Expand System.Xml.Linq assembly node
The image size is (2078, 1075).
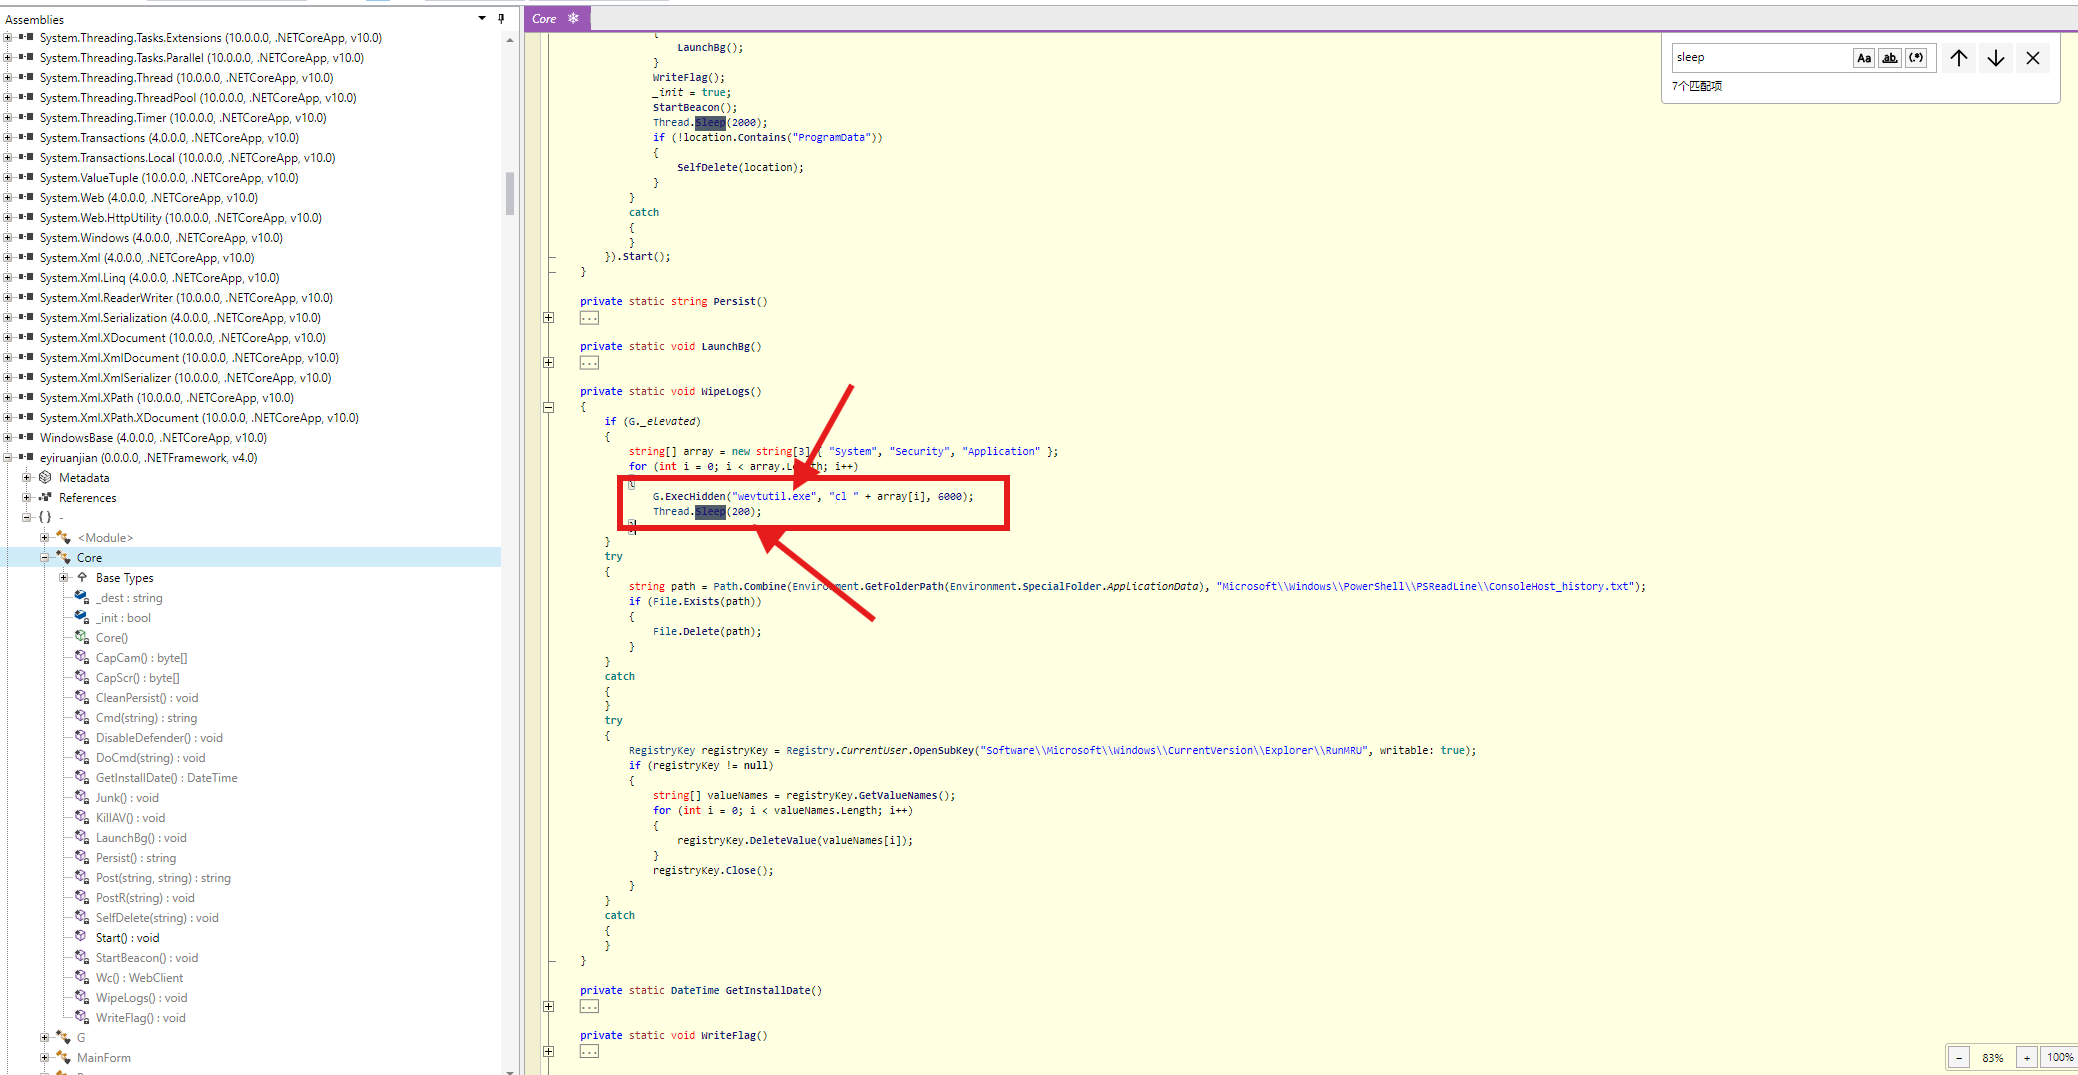point(8,278)
